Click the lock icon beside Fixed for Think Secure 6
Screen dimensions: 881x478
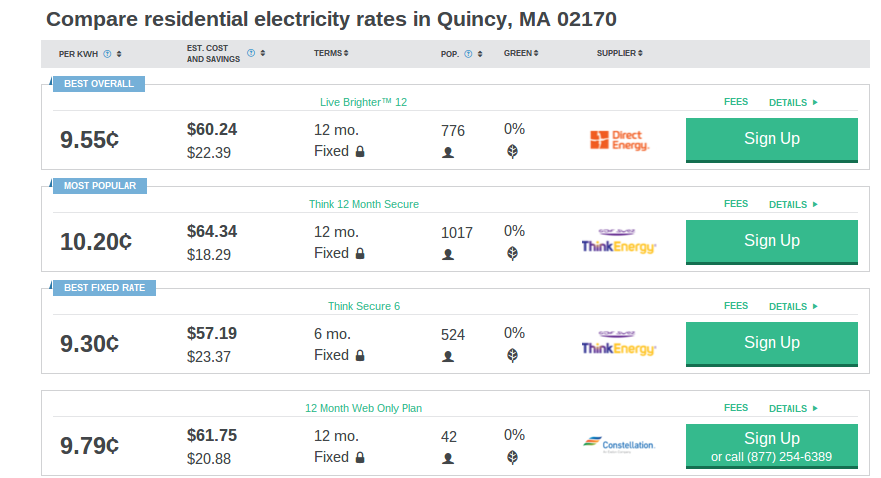360,355
